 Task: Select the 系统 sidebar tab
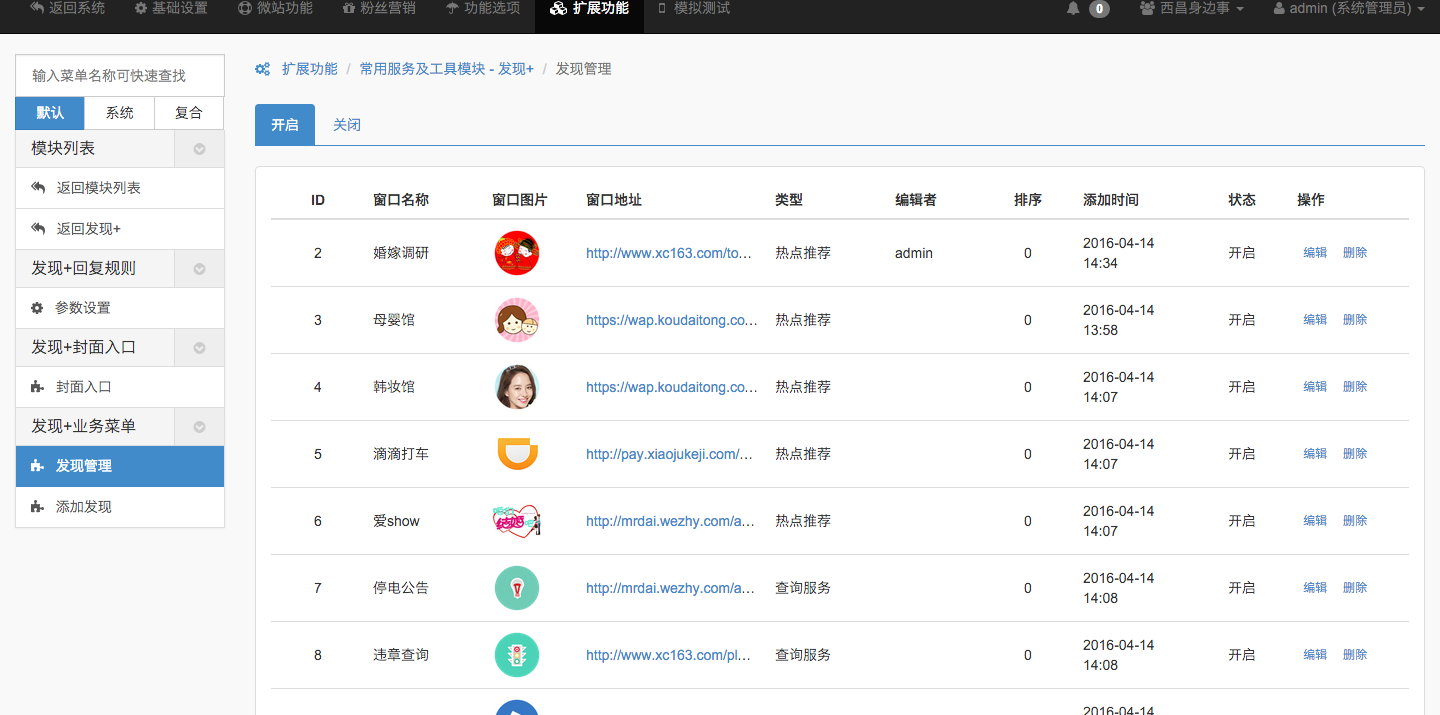(x=120, y=113)
